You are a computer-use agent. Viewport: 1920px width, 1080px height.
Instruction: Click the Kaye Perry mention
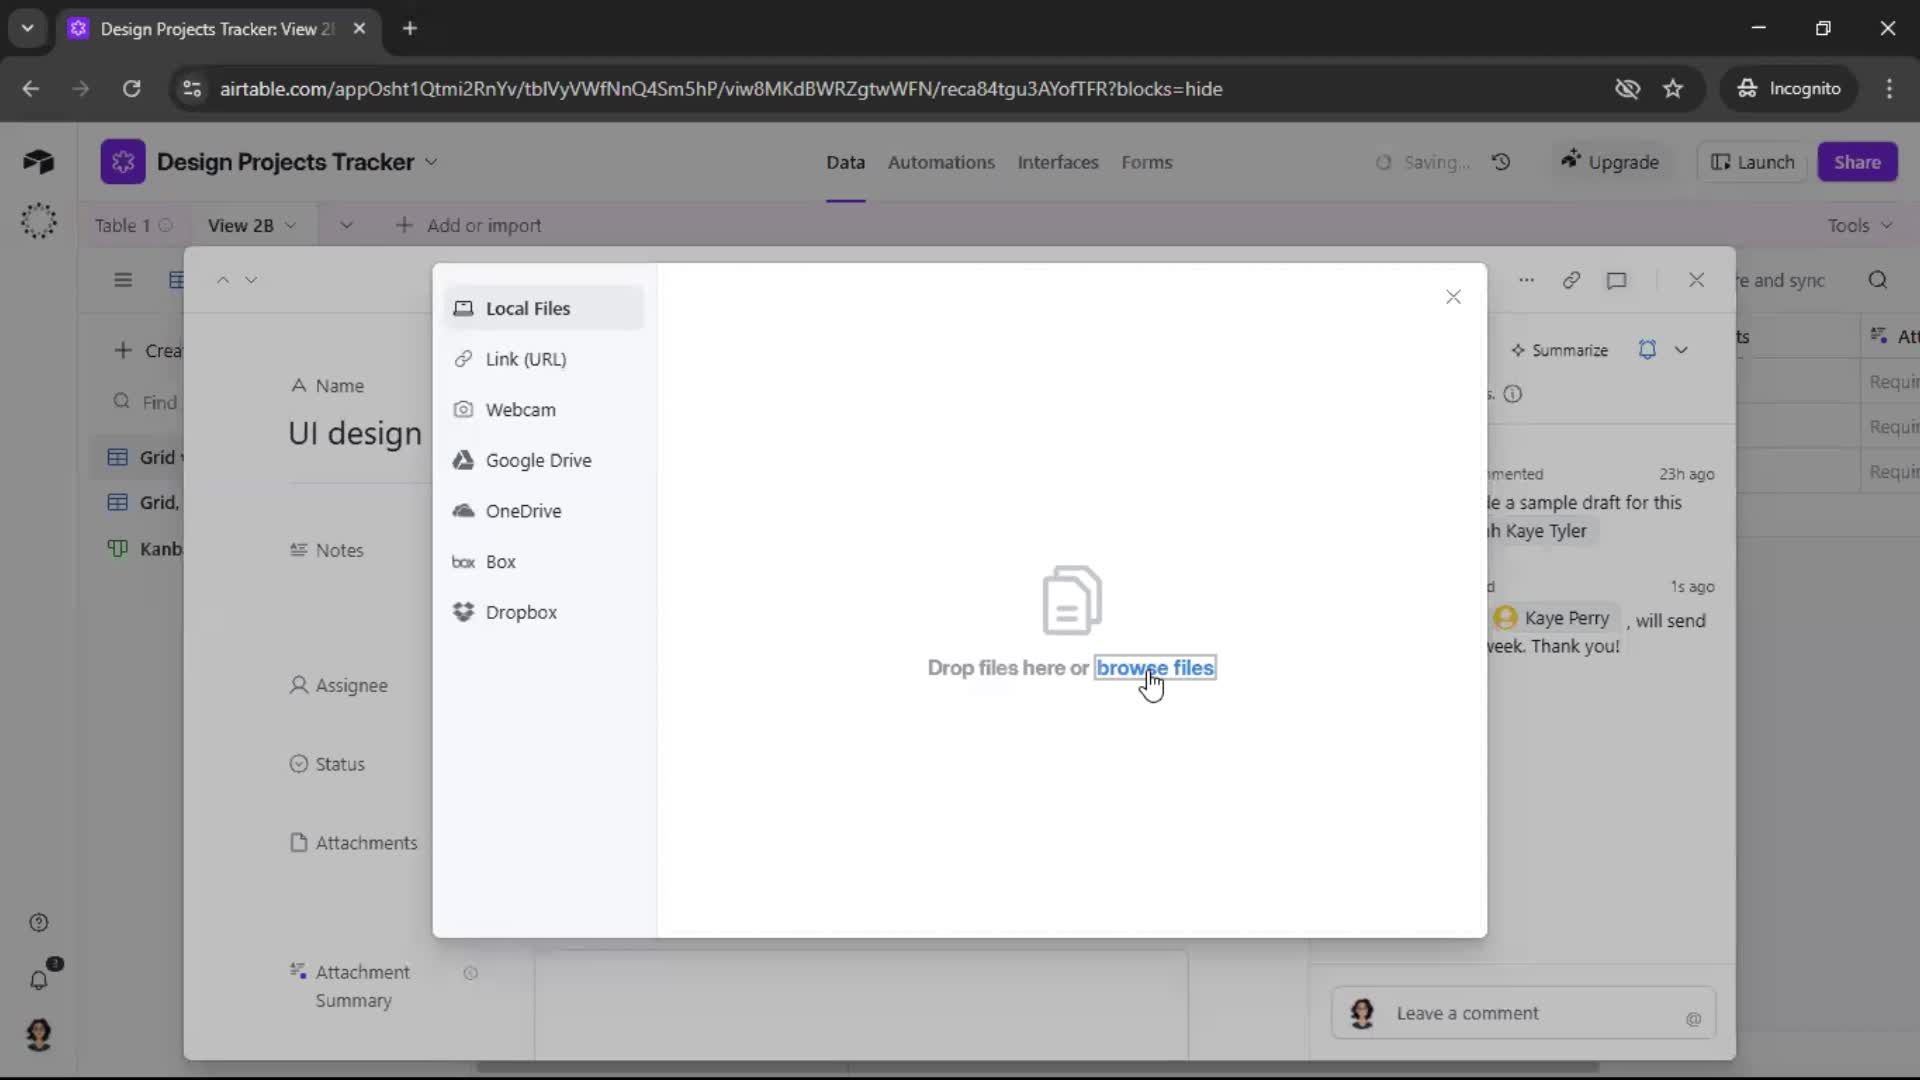pos(1556,618)
